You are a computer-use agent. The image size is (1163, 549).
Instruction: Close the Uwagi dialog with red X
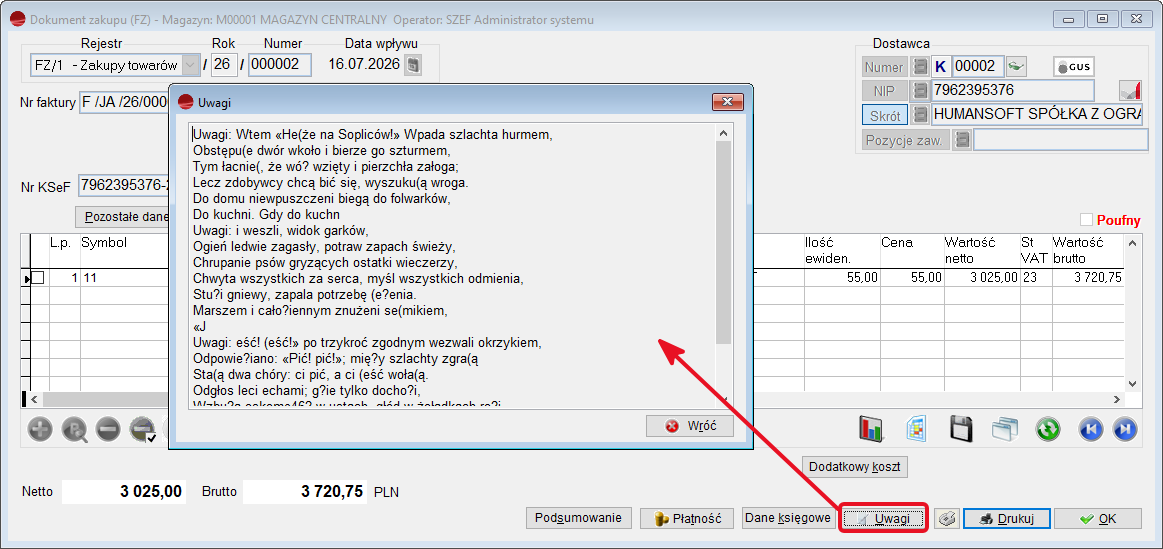point(728,102)
